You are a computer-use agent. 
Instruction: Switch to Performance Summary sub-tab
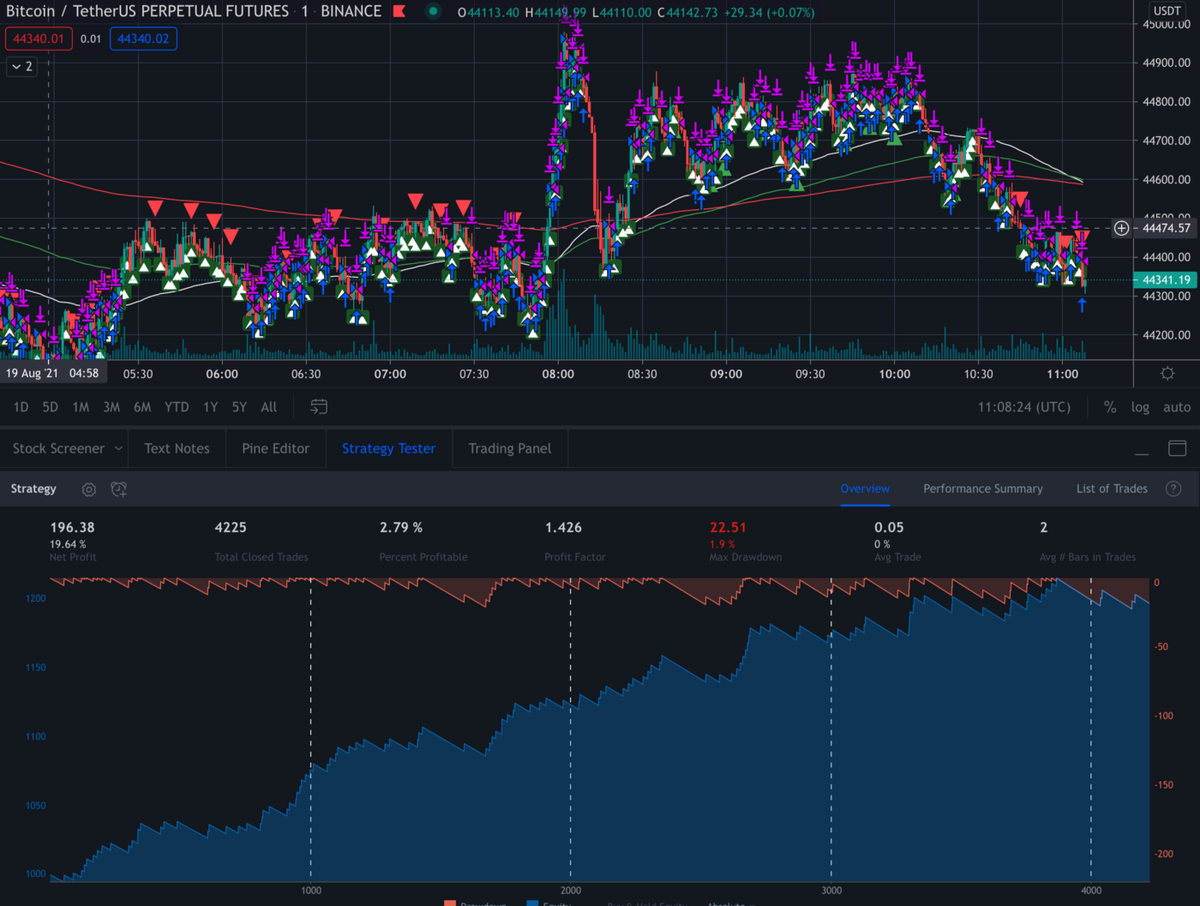(983, 489)
